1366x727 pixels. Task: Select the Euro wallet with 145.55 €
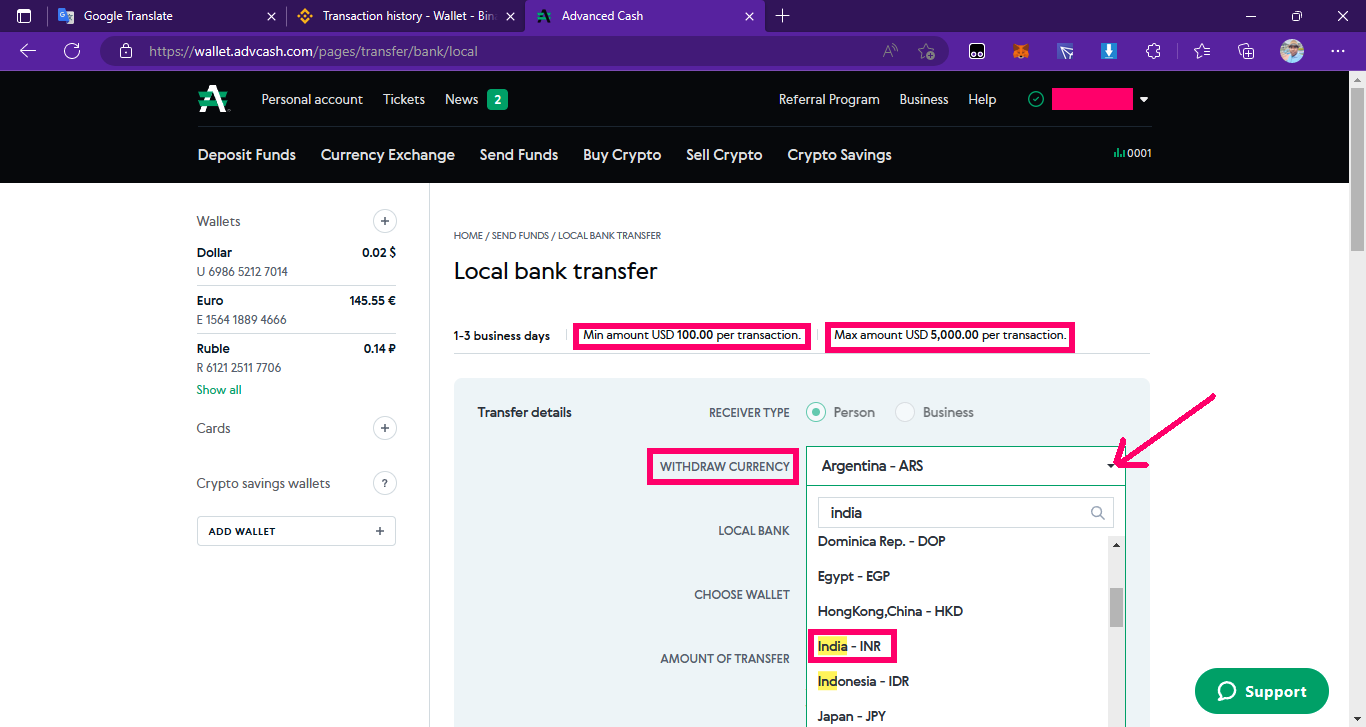[x=296, y=310]
